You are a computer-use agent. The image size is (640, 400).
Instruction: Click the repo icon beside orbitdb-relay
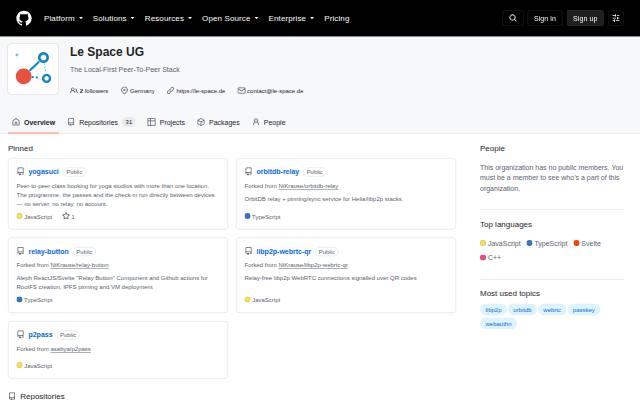click(248, 171)
